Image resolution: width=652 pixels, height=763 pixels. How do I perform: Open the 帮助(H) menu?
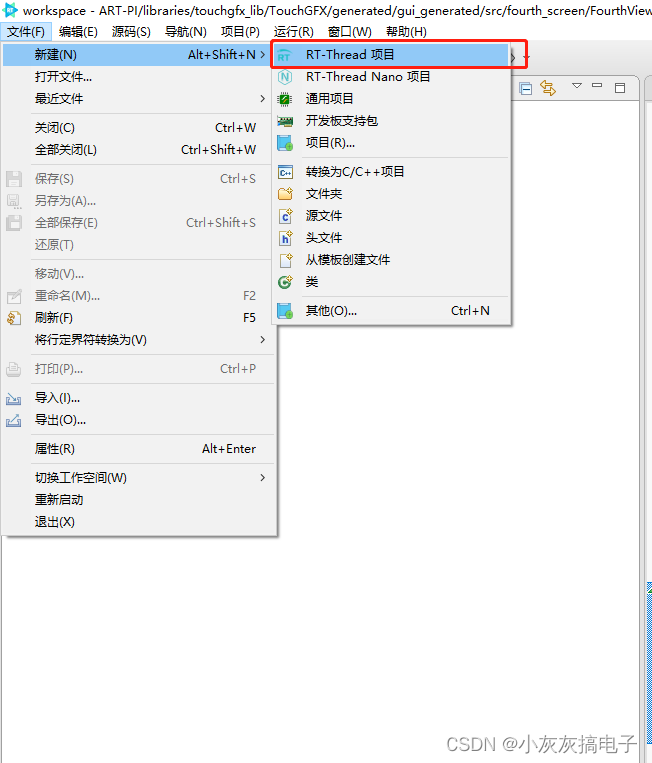(x=406, y=32)
